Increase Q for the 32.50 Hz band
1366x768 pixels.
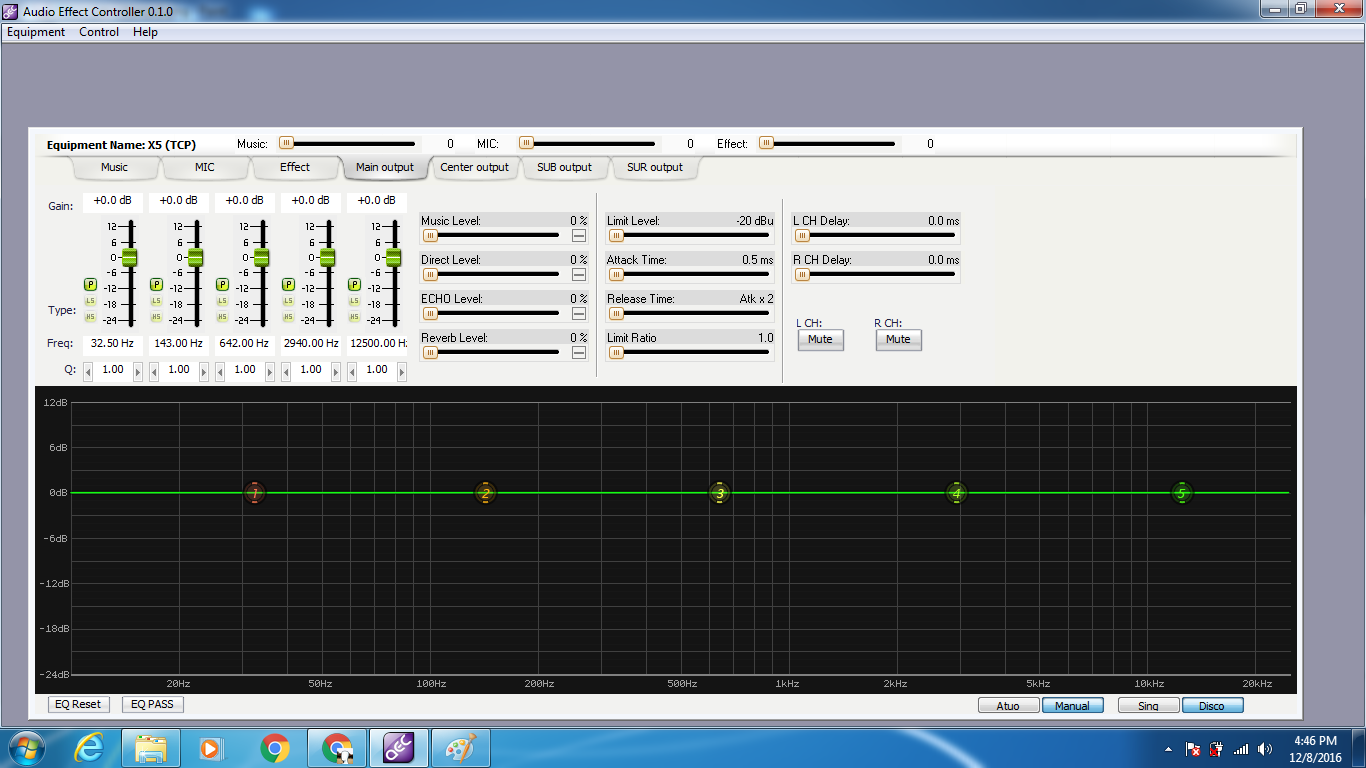point(138,371)
